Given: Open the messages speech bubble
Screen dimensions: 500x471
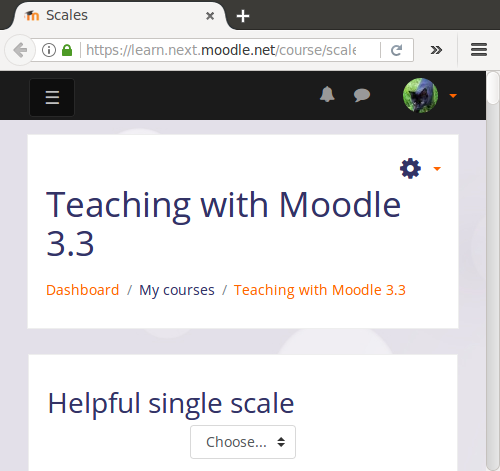Looking at the screenshot, I should (x=362, y=95).
